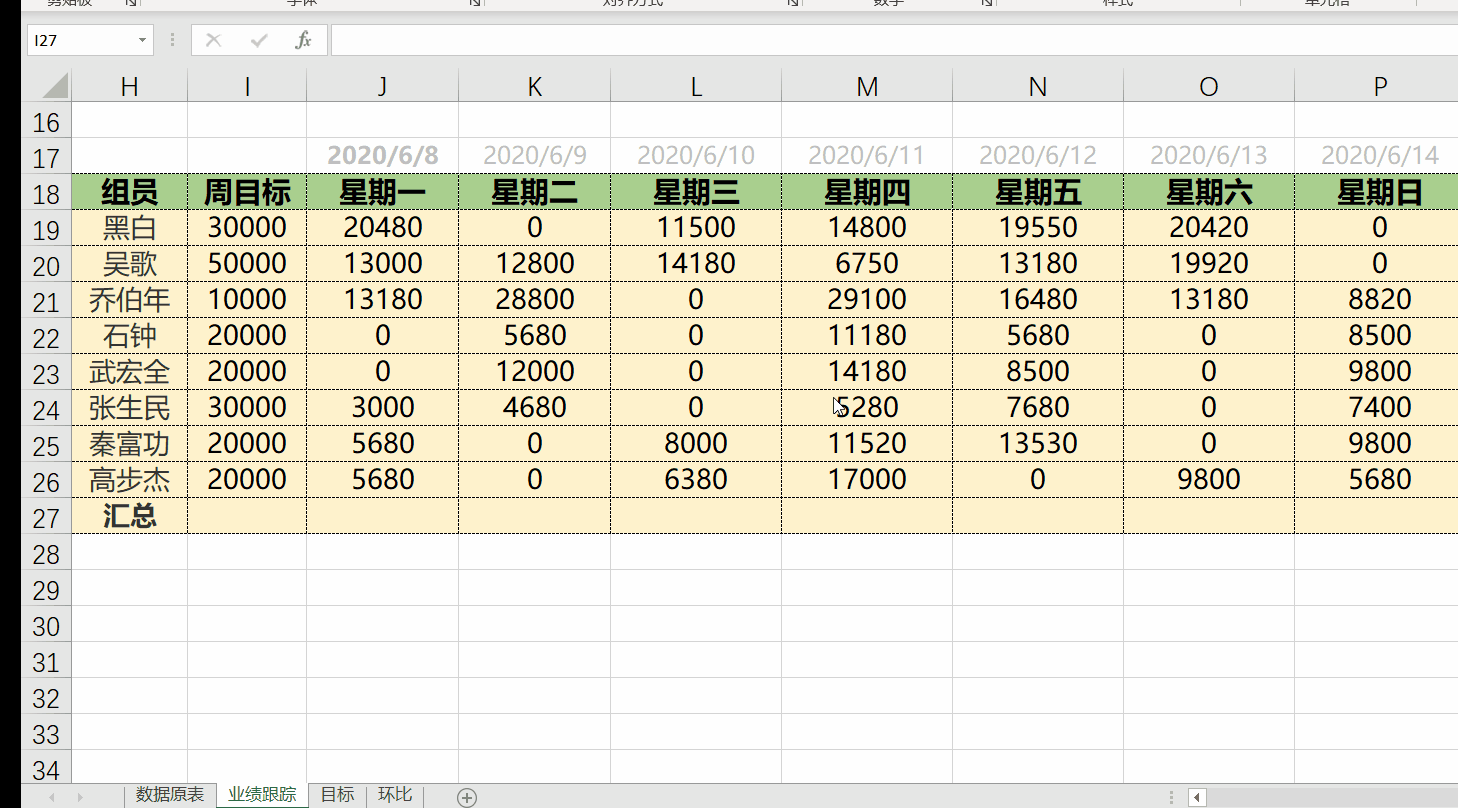Select the name cell 武宏全
Image resolution: width=1458 pixels, height=808 pixels.
(129, 372)
